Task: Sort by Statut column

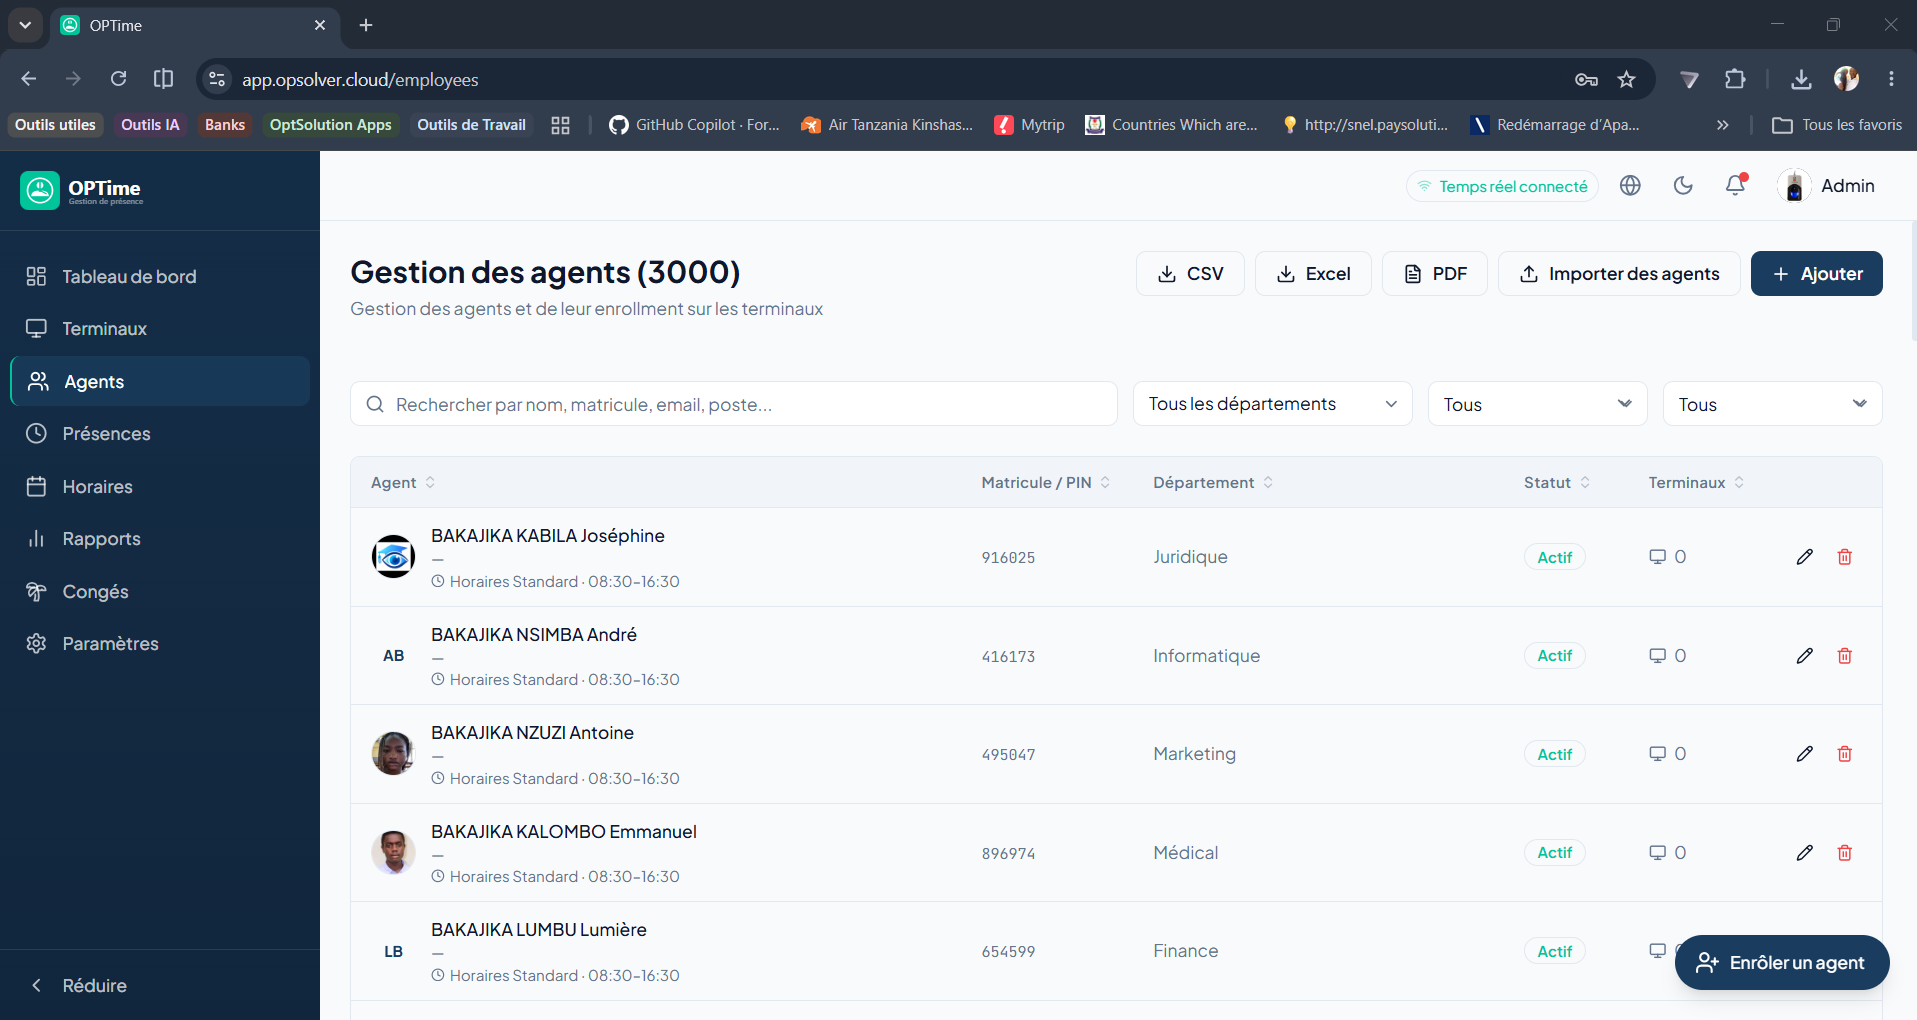Action: click(x=1557, y=483)
